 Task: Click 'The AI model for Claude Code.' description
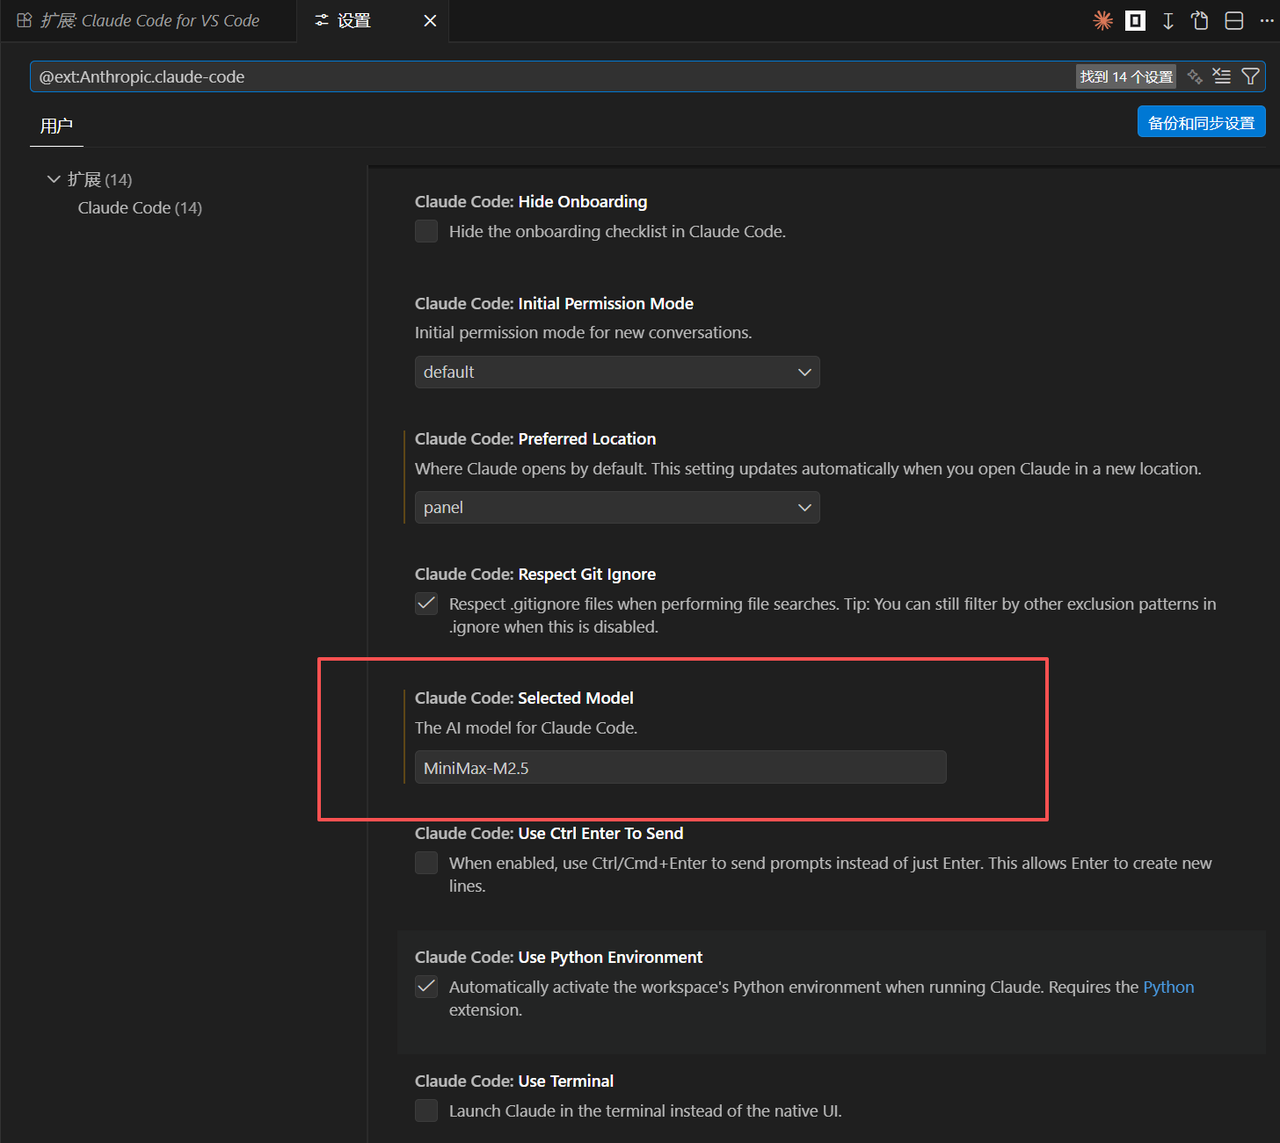pos(526,727)
